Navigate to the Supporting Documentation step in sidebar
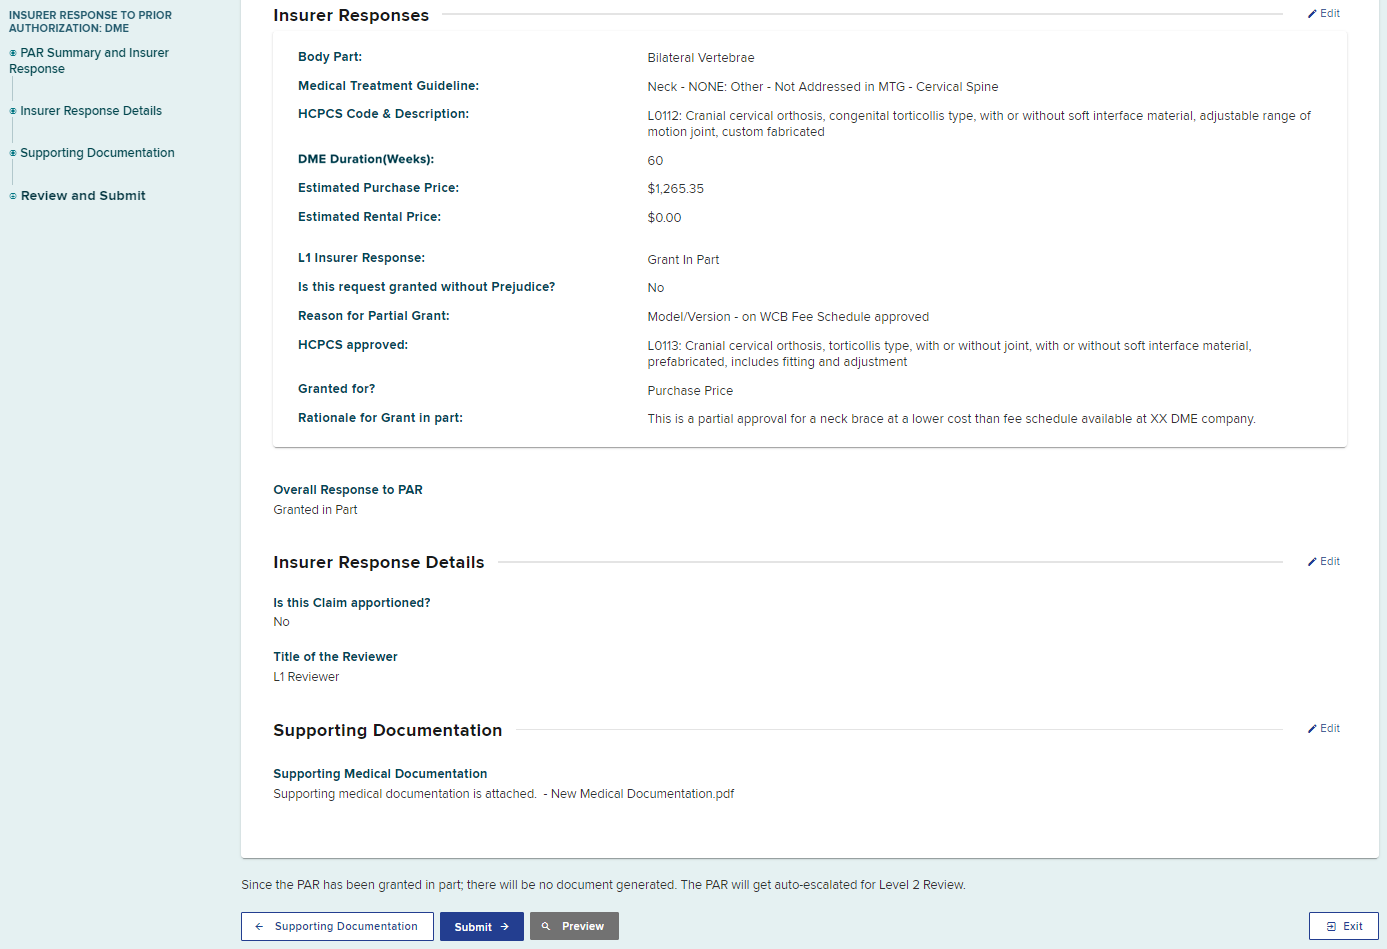Image resolution: width=1387 pixels, height=949 pixels. coord(99,152)
